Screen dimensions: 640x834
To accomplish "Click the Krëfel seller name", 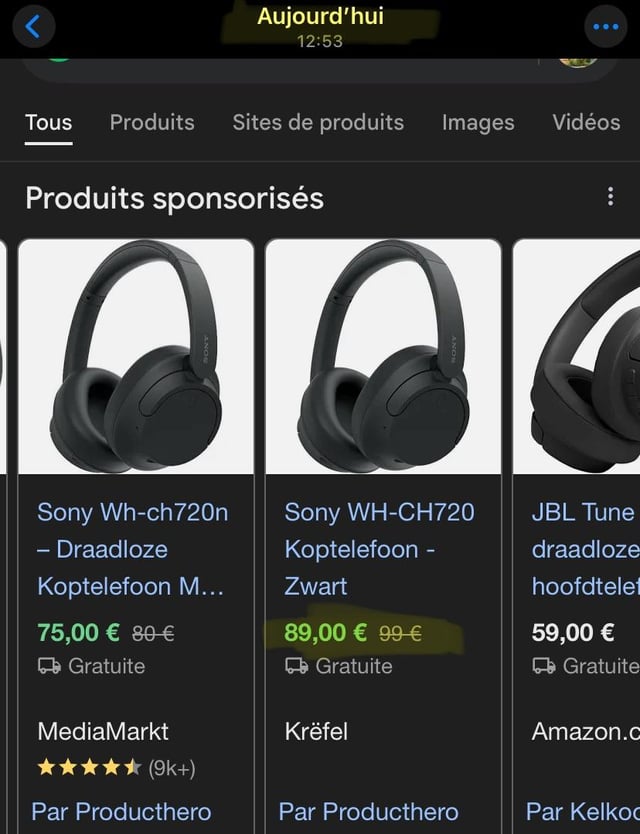I will [x=316, y=731].
